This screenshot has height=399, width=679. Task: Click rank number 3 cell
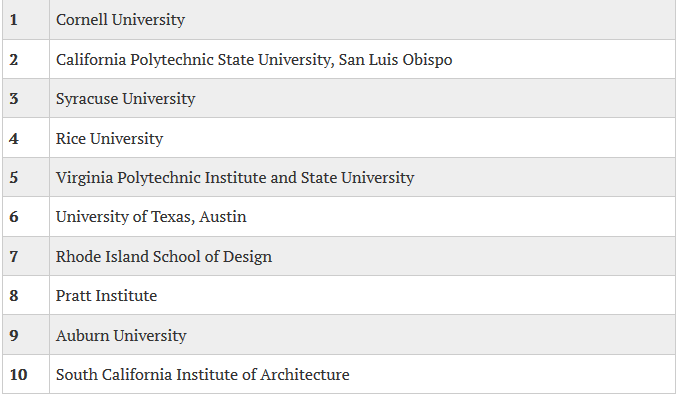26,98
